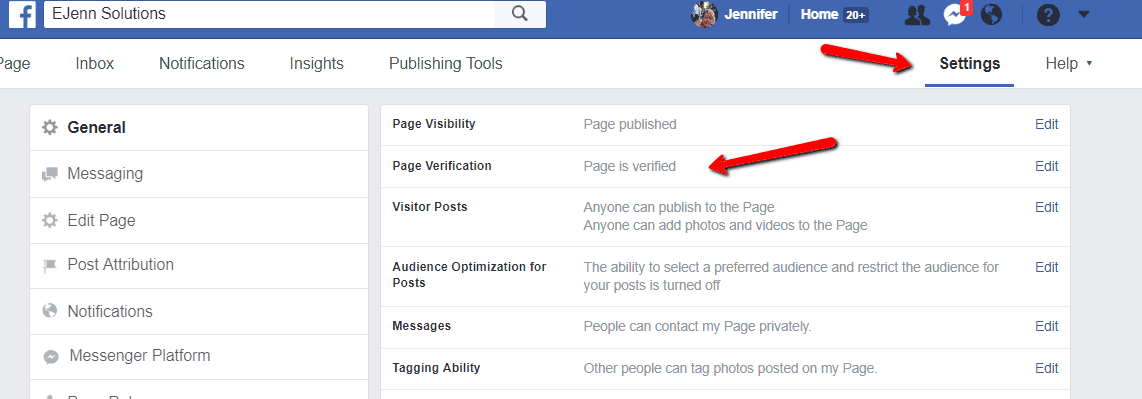Screen dimensions: 1142x399
Task: Open Messenger chat icon
Action: pyautogui.click(x=954, y=15)
